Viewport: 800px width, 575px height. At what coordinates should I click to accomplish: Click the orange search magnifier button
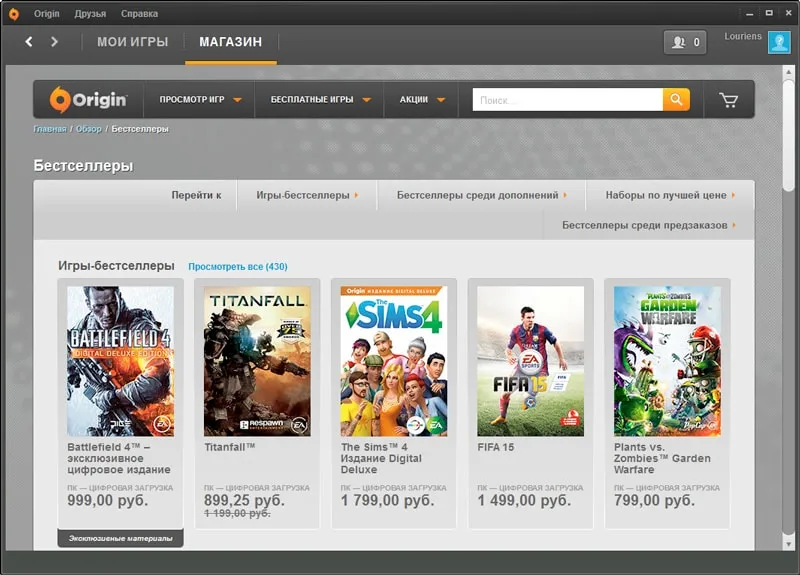click(x=676, y=99)
